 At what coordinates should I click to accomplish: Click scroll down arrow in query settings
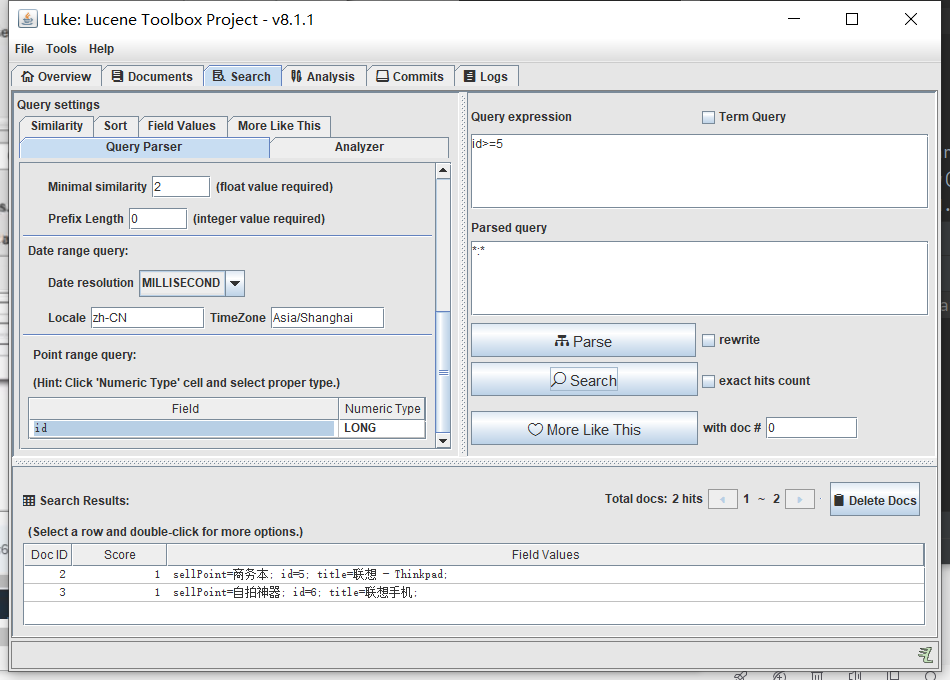(443, 441)
